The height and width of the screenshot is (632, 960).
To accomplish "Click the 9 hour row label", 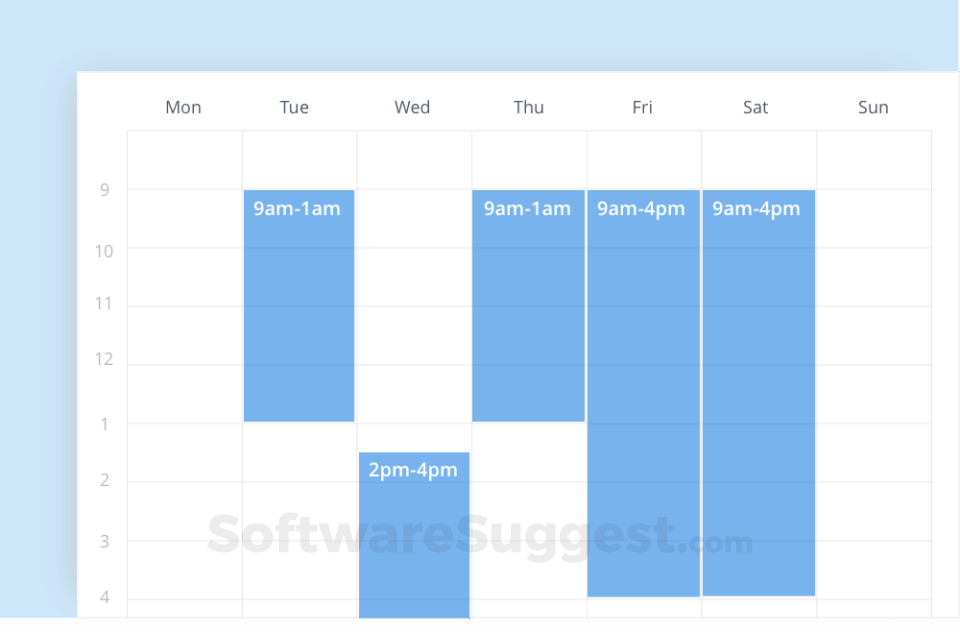I will pos(104,190).
